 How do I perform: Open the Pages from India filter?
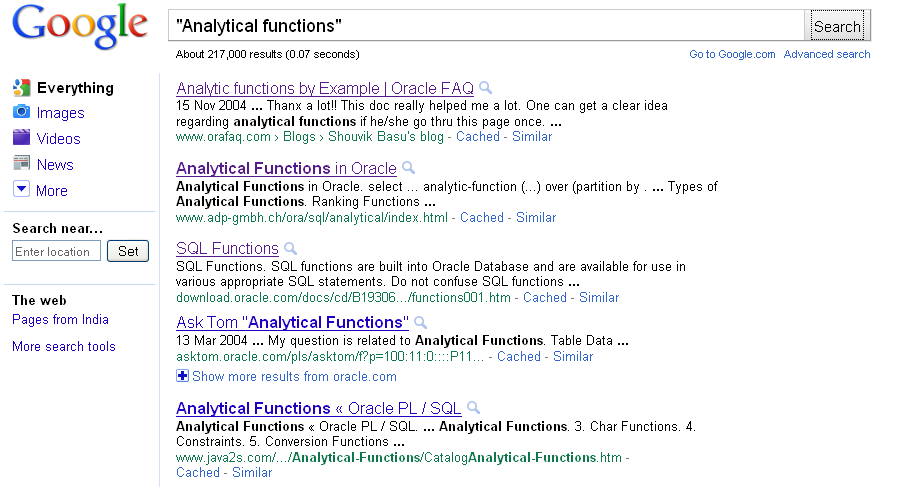[60, 320]
